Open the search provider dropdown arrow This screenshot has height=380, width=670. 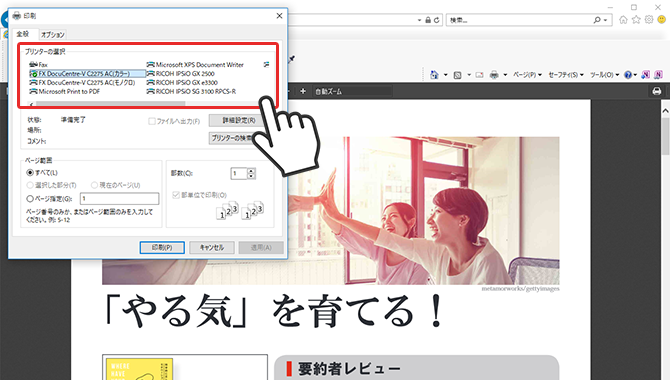coord(605,20)
